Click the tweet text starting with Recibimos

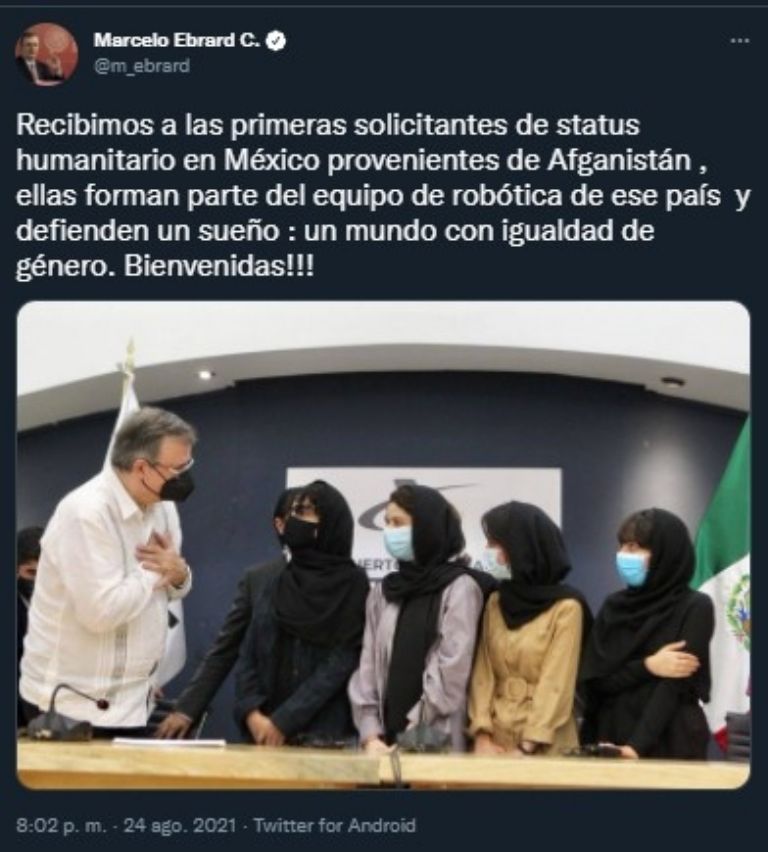point(383,196)
